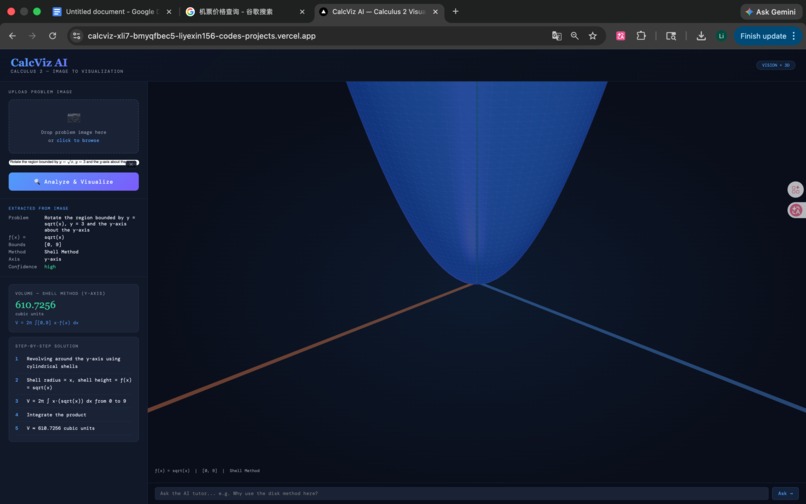
Task: Bookmark this page with the star
Action: [593, 36]
